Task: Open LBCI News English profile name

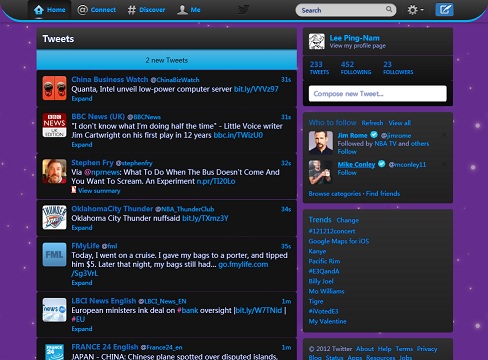Action: click(x=104, y=301)
